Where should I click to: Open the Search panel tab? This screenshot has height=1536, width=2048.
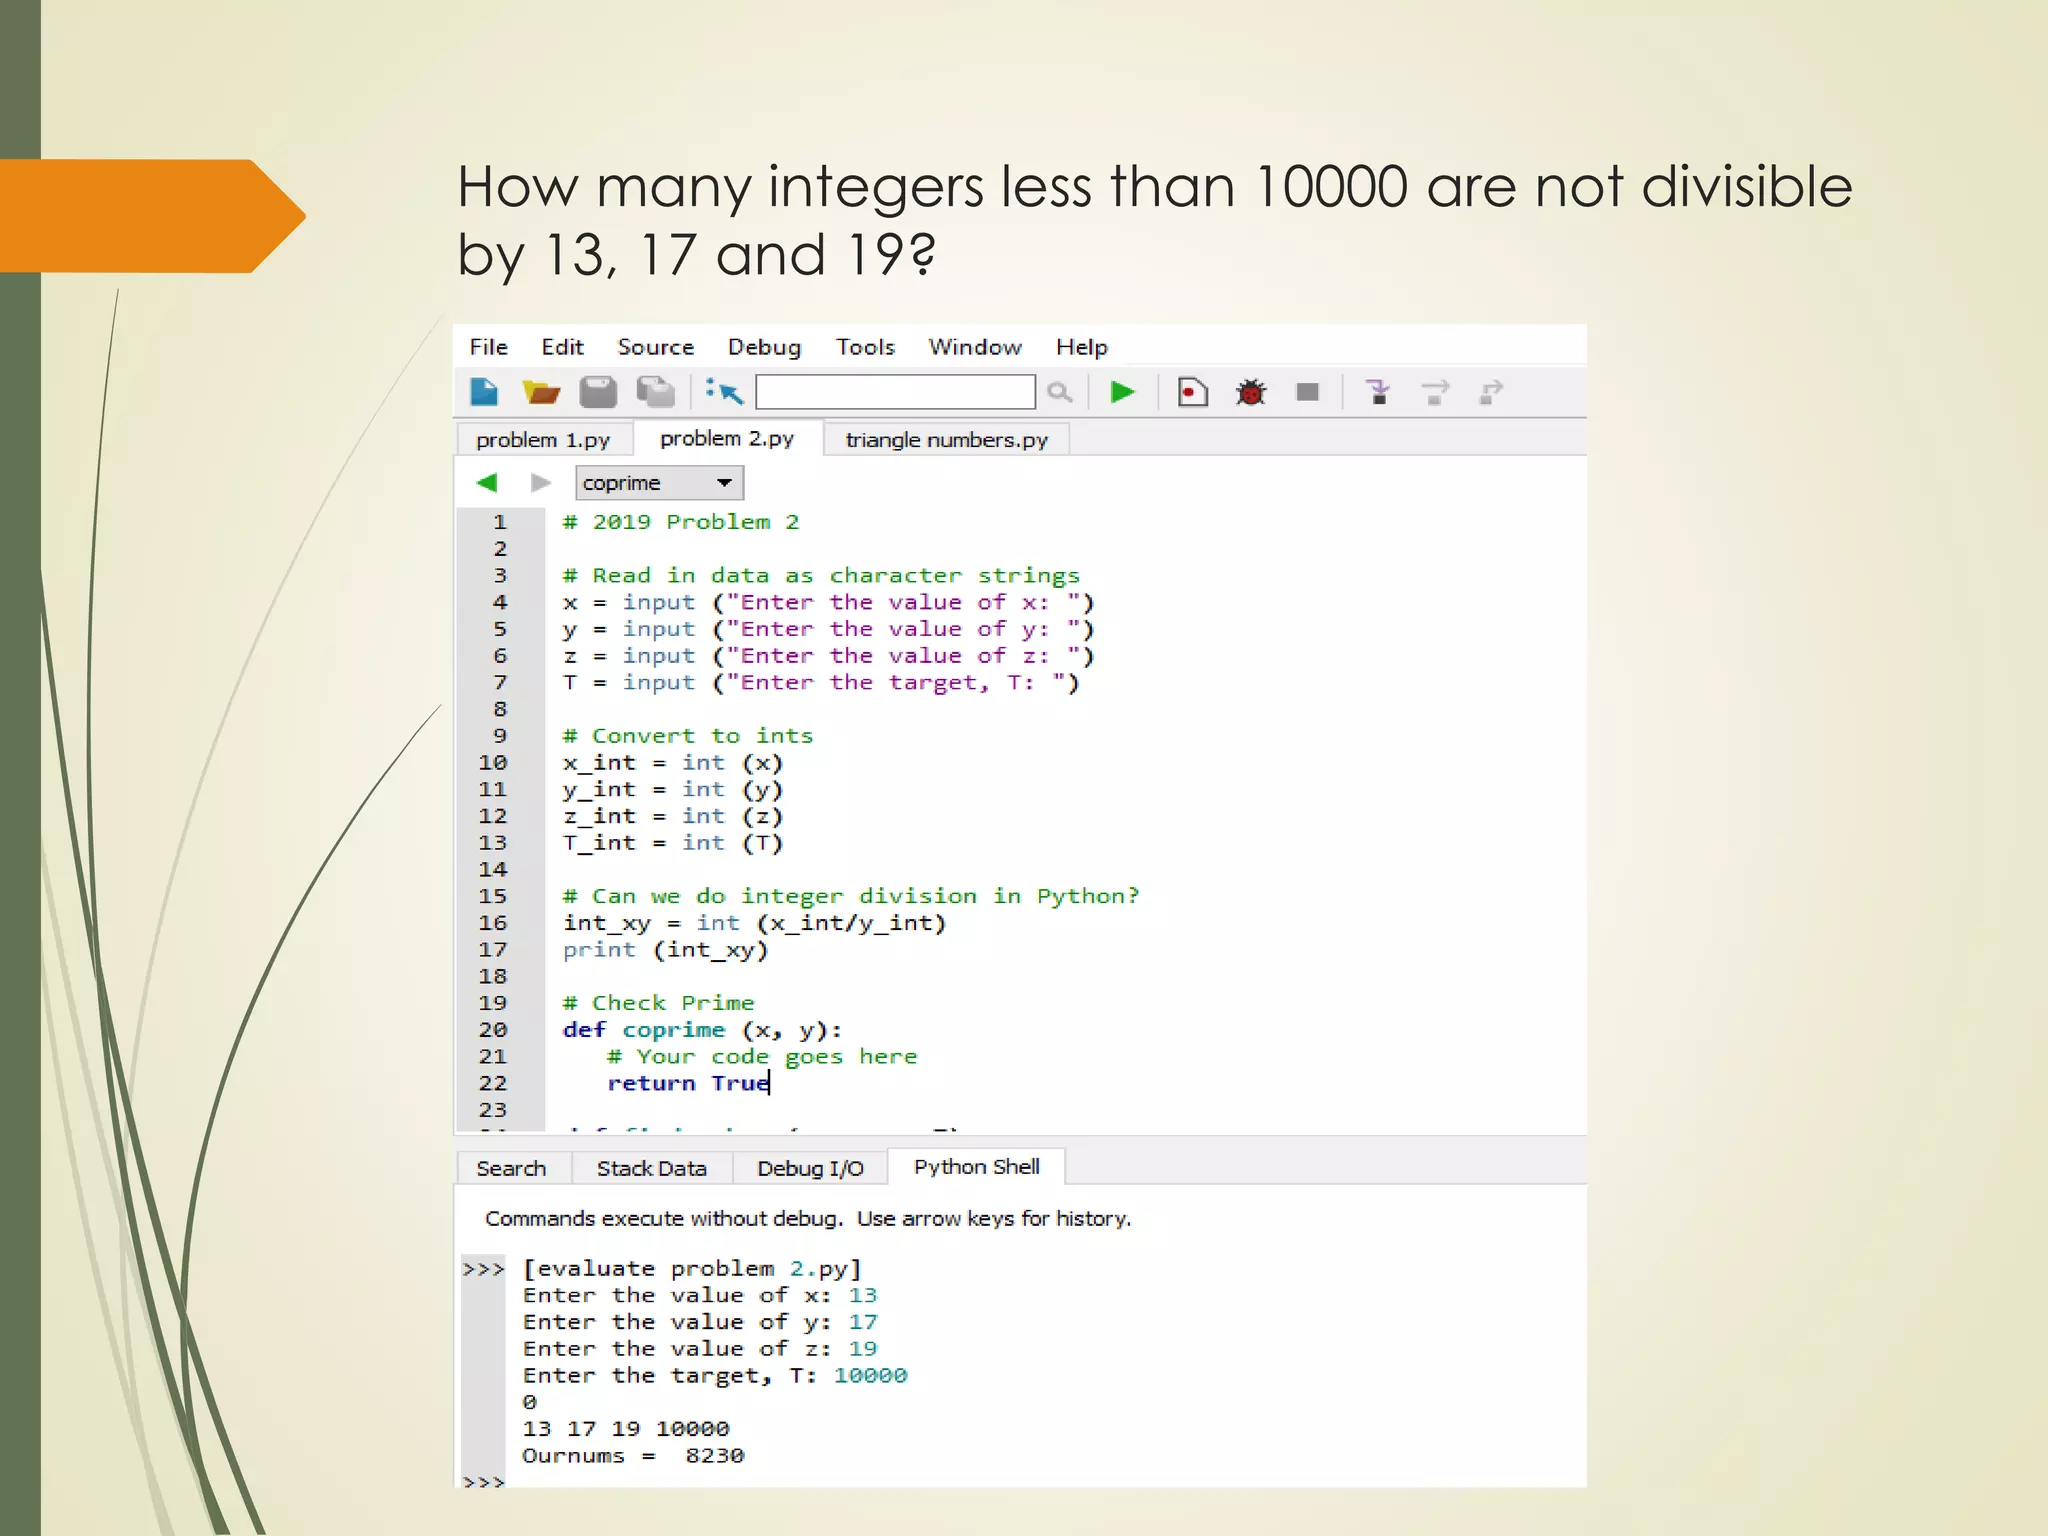pos(512,1168)
